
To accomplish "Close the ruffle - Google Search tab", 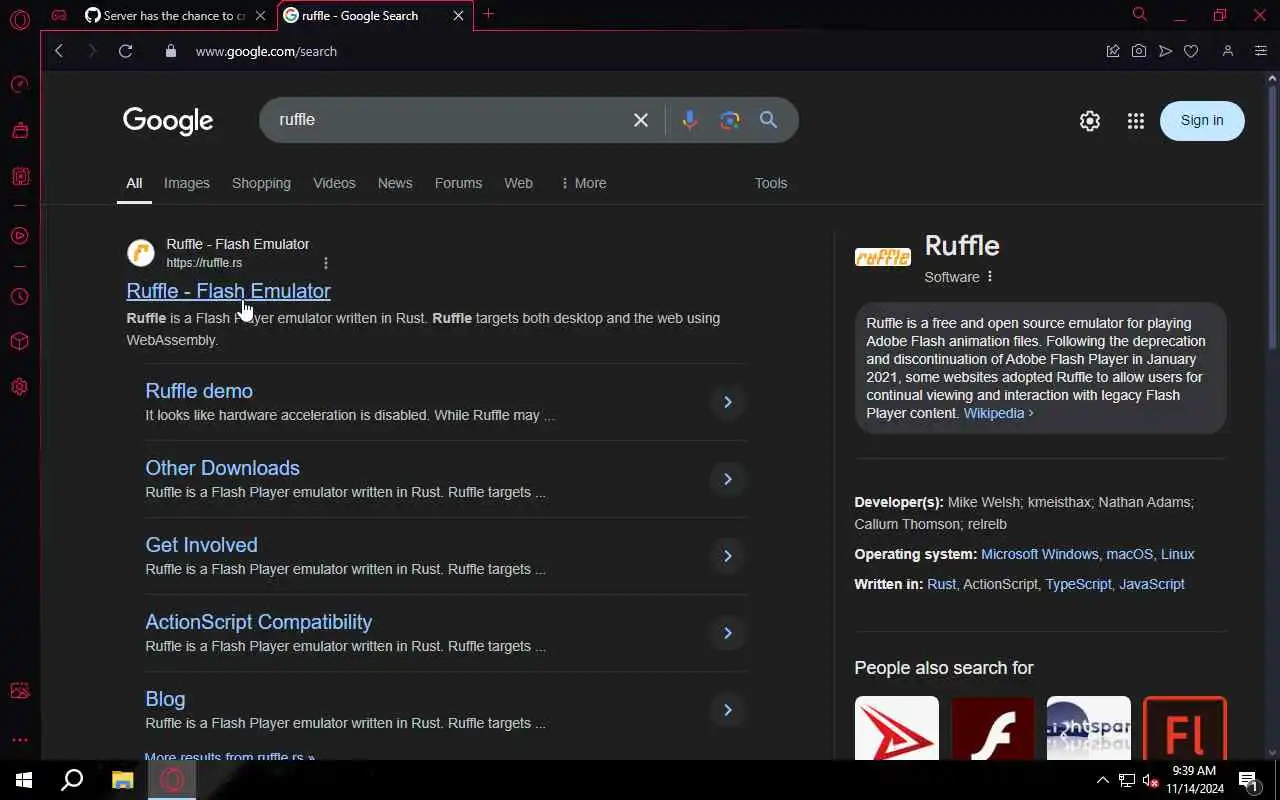I will click(459, 16).
